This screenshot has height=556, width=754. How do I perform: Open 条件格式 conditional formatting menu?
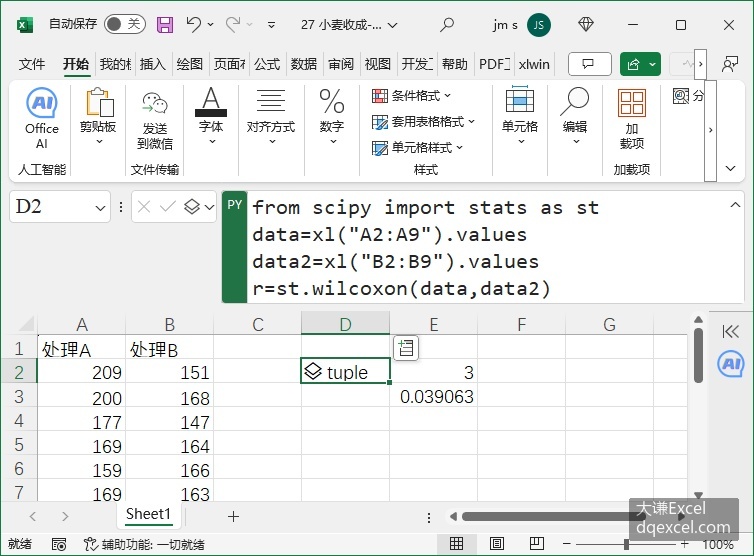click(412, 96)
